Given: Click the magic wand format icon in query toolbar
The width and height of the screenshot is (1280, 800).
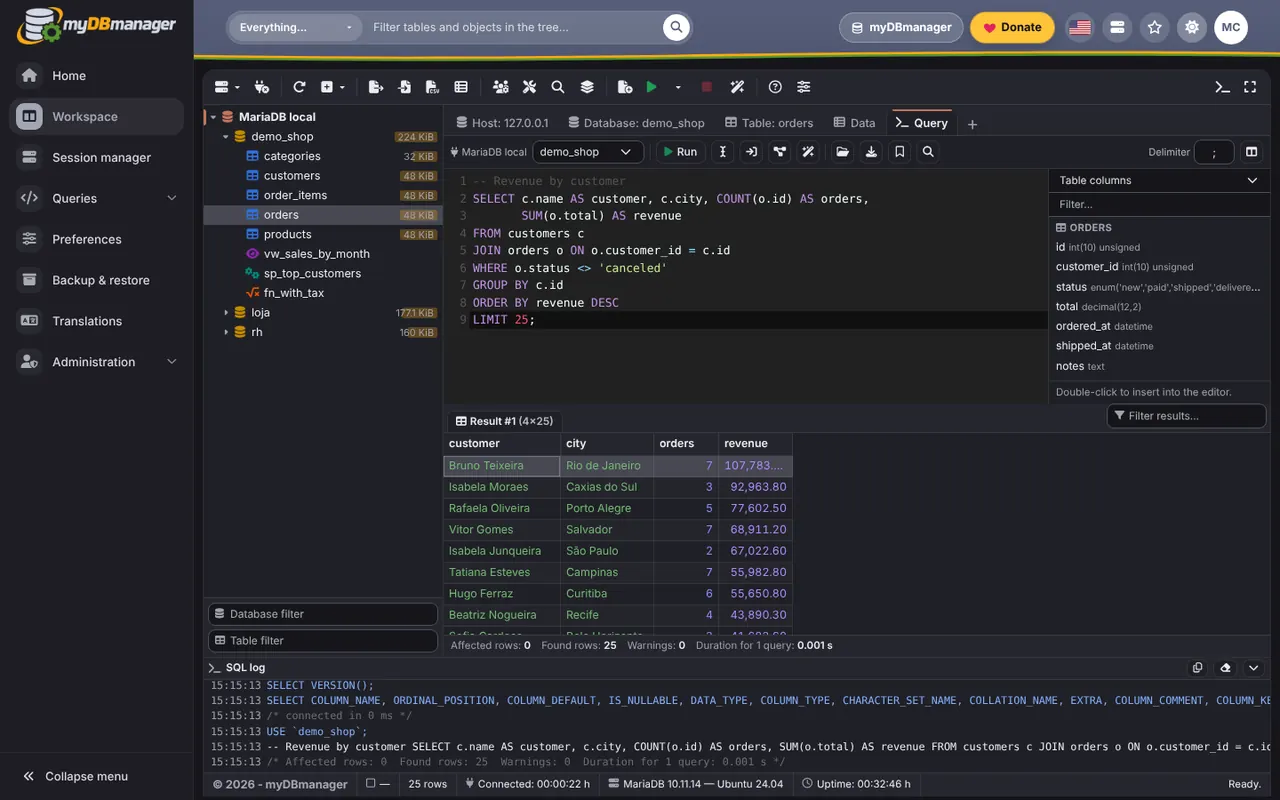Looking at the screenshot, I should coord(808,152).
